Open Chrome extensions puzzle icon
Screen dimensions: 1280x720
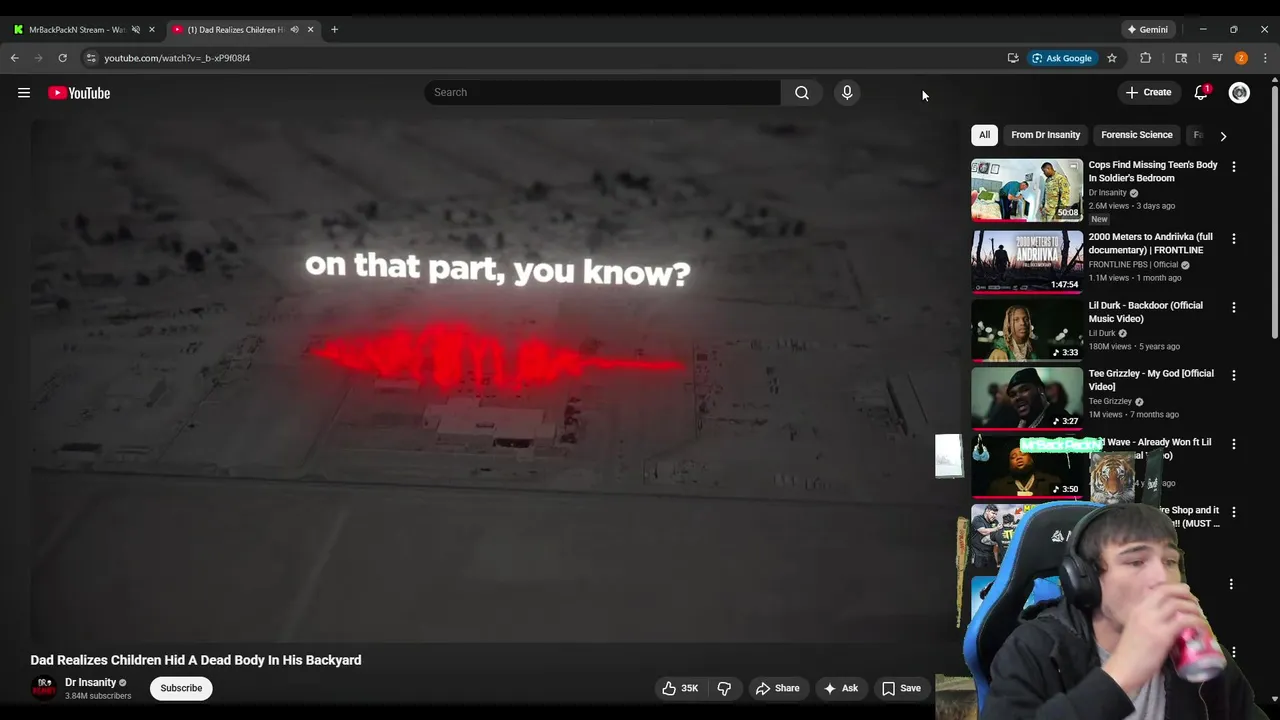tap(1146, 58)
